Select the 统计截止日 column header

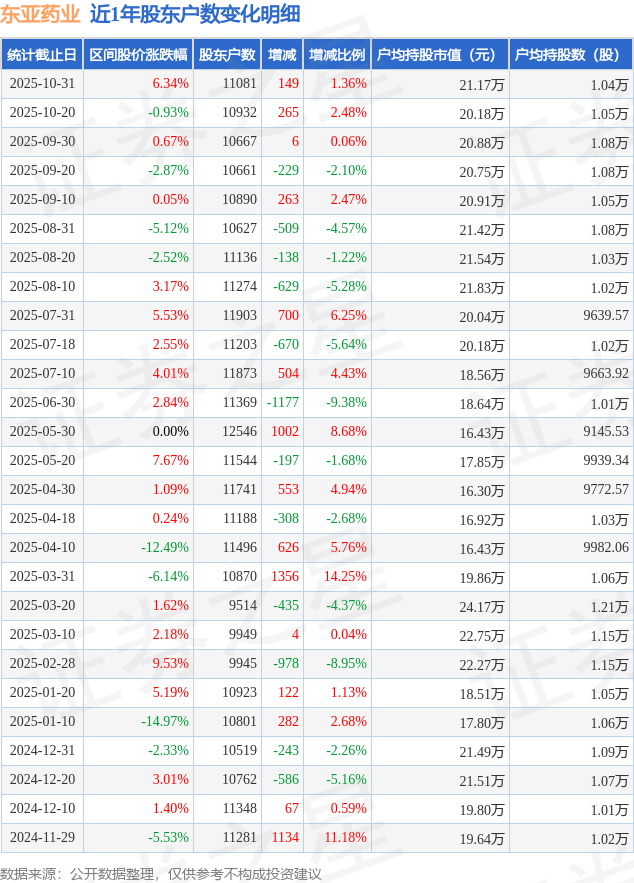pos(41,55)
